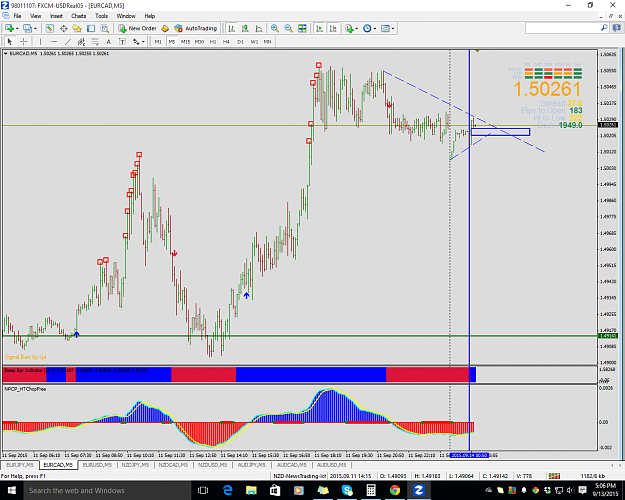
Task: Tile chart windows with toolbar icon
Action: point(302,28)
